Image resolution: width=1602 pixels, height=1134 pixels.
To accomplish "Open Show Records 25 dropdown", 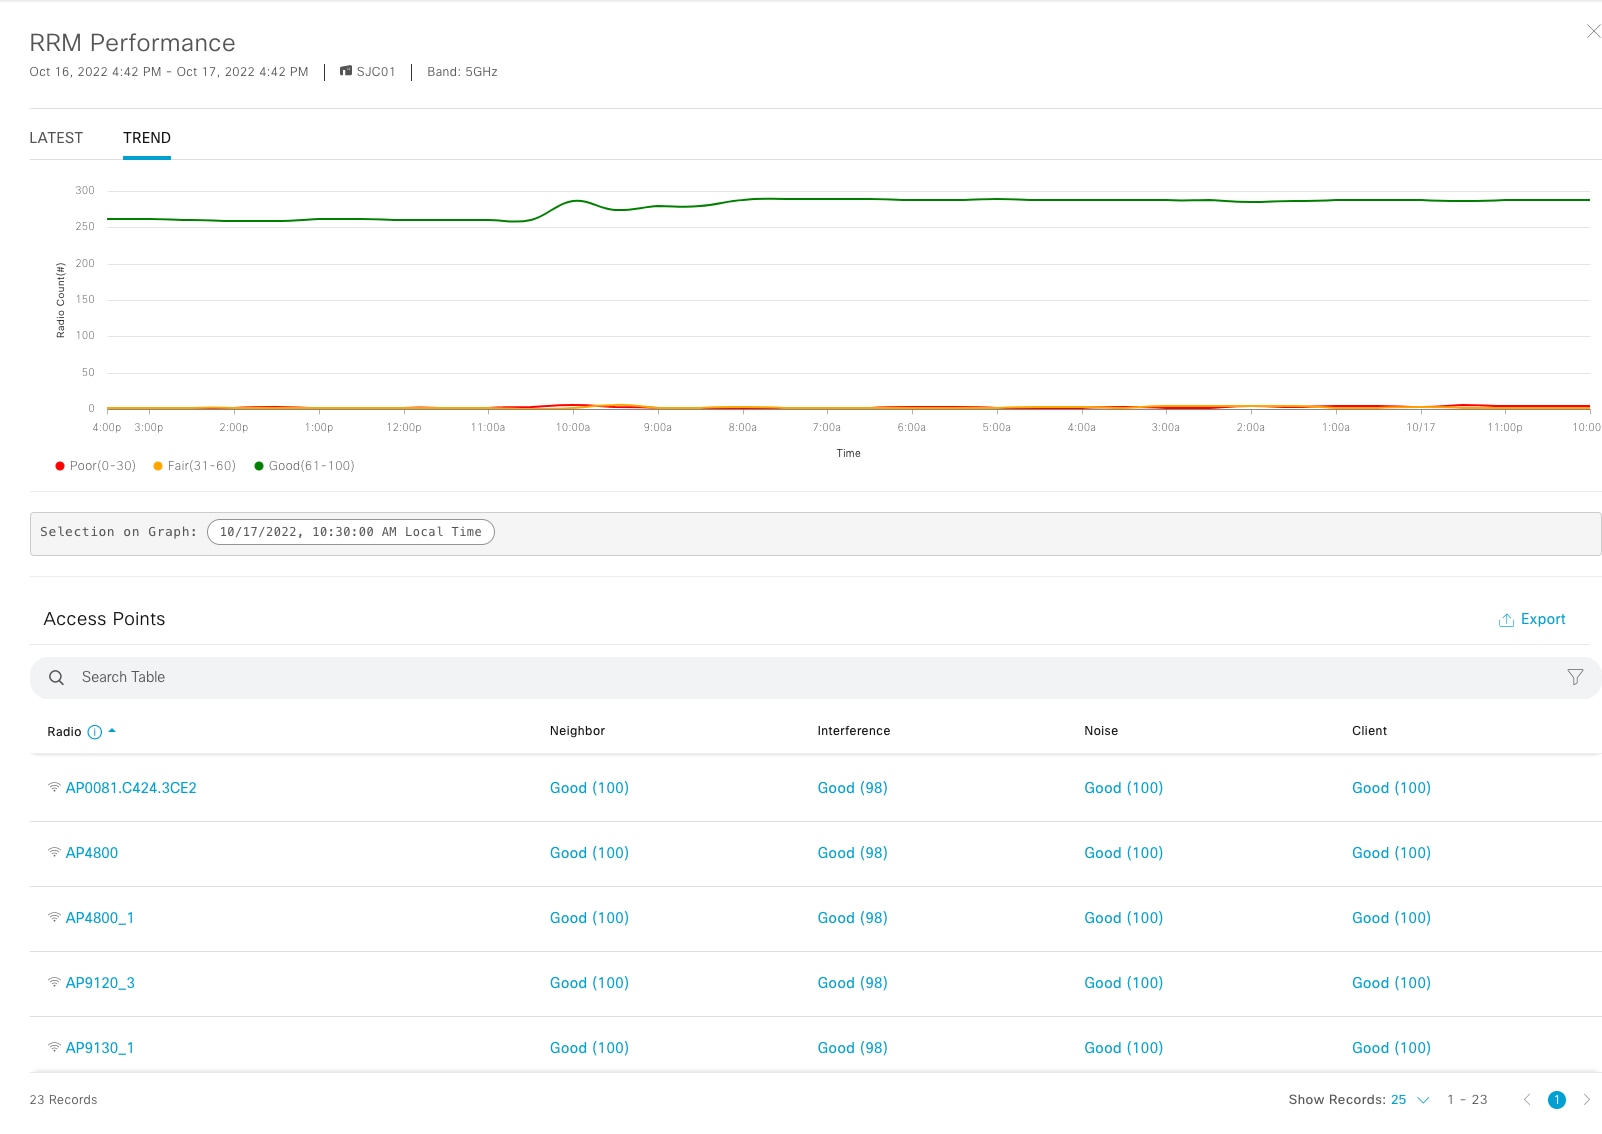I will [x=1410, y=1099].
